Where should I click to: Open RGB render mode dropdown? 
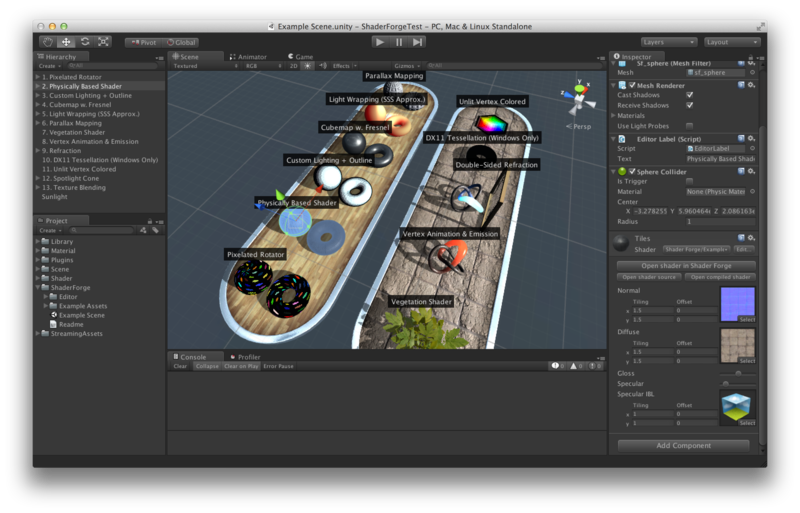[263, 66]
